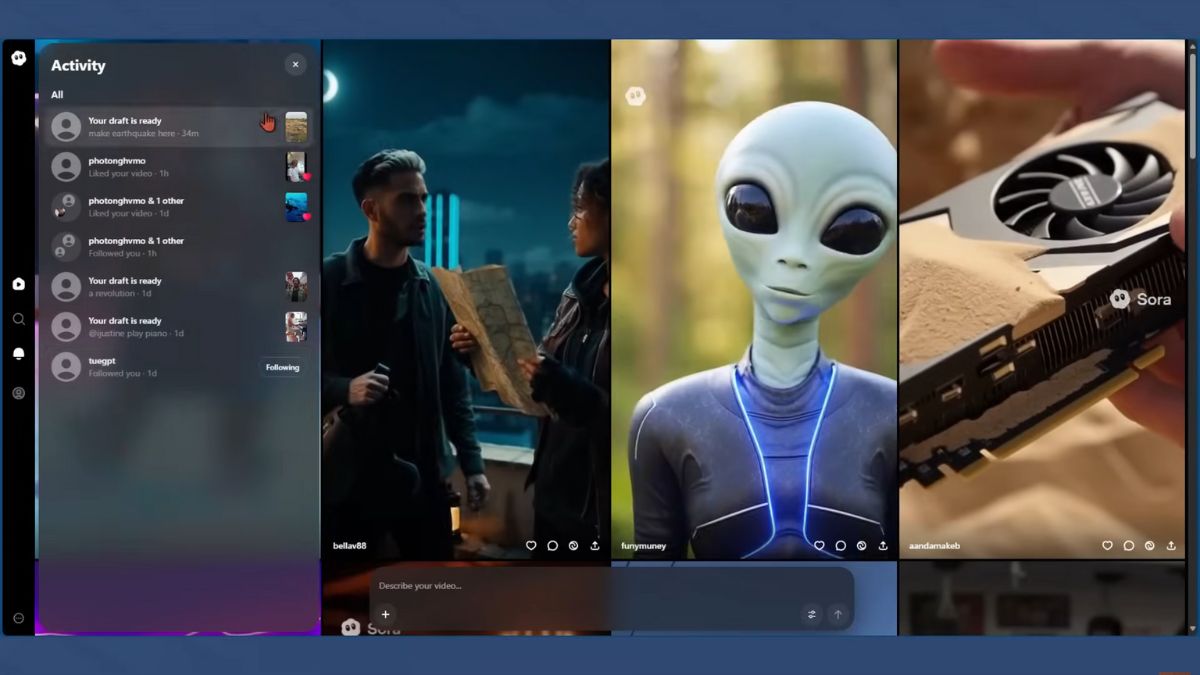Image resolution: width=1200 pixels, height=675 pixels.
Task: Remix the aandamakeb video
Action: pyautogui.click(x=1149, y=546)
